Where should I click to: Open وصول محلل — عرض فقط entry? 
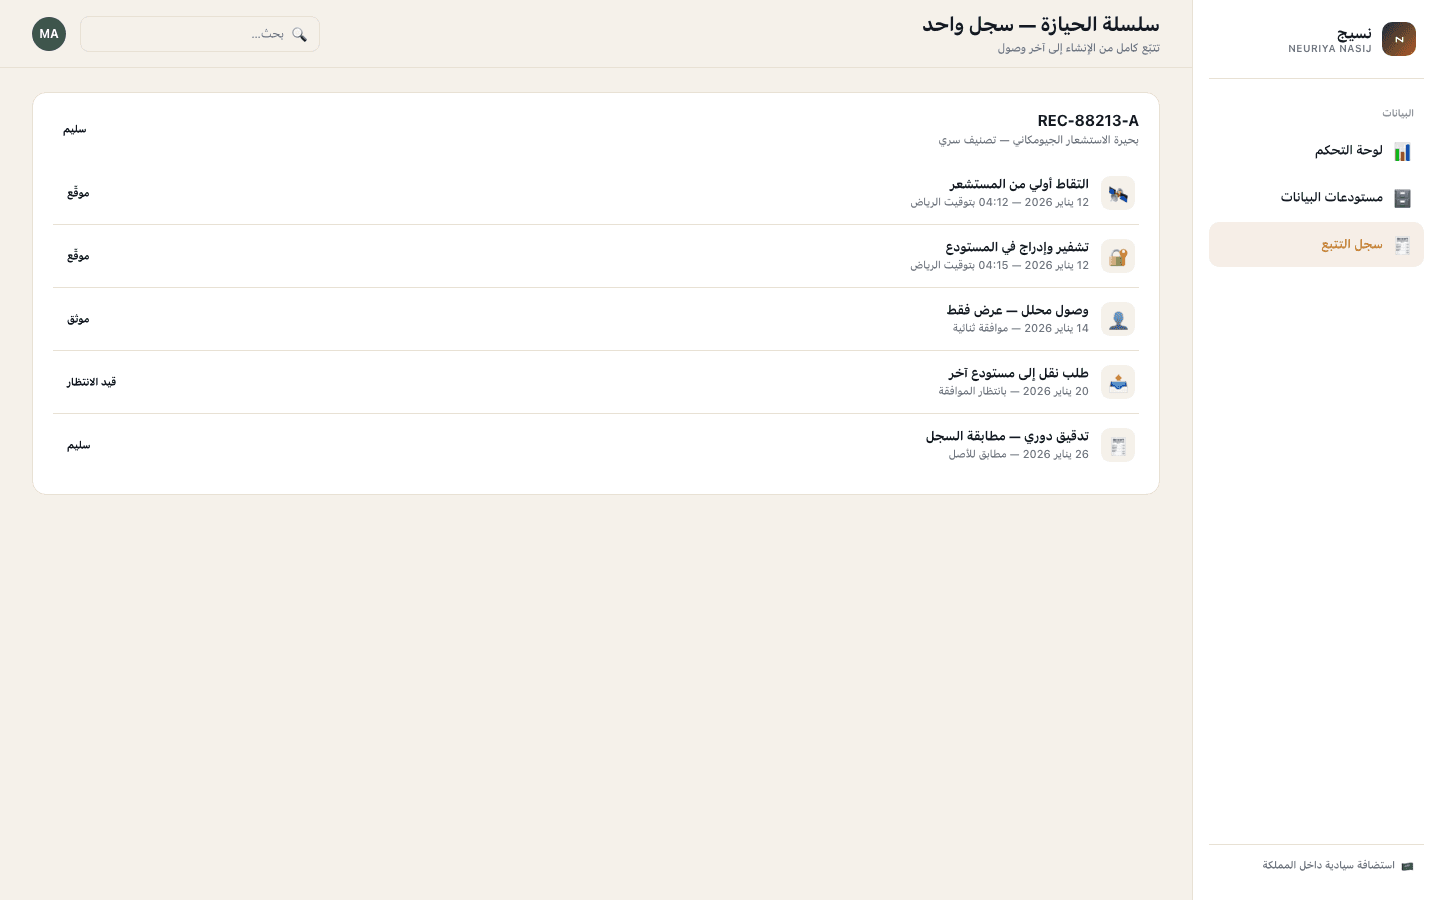(596, 319)
